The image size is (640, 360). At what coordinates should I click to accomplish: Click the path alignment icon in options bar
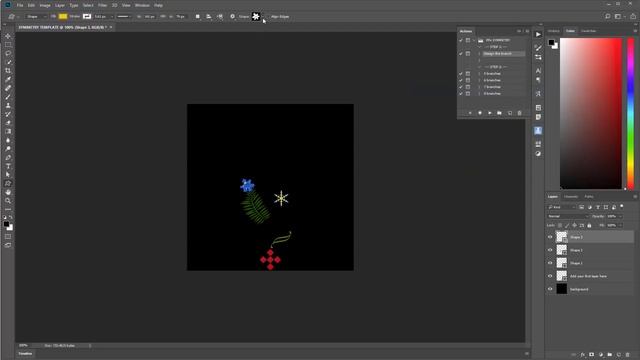(x=209, y=17)
